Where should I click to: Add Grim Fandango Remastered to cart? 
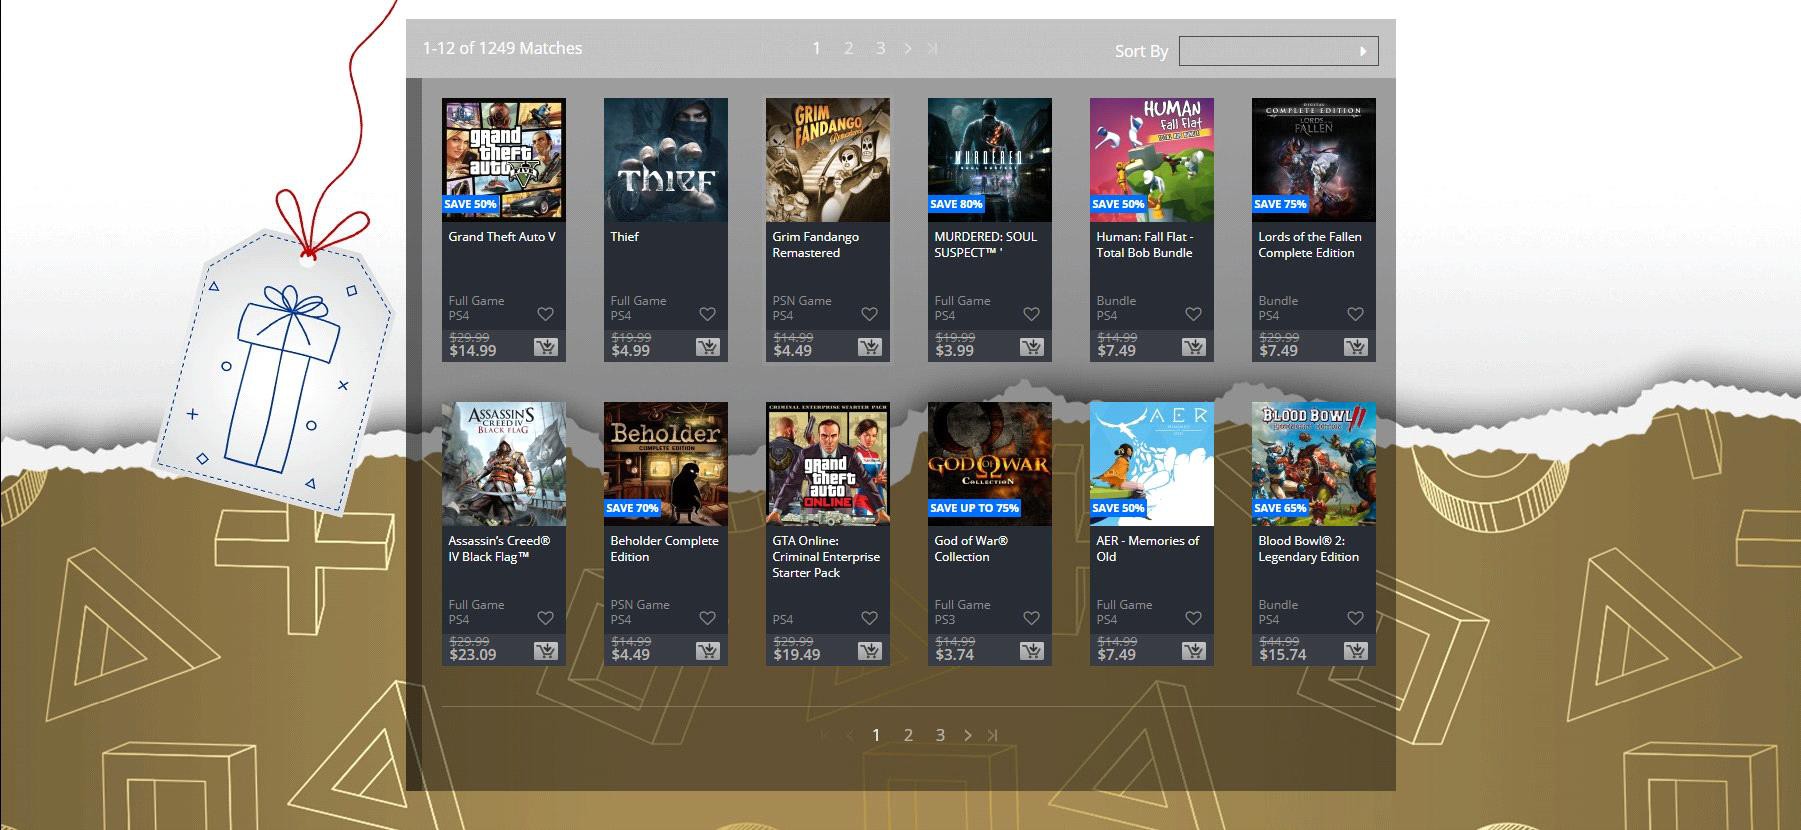tap(870, 347)
